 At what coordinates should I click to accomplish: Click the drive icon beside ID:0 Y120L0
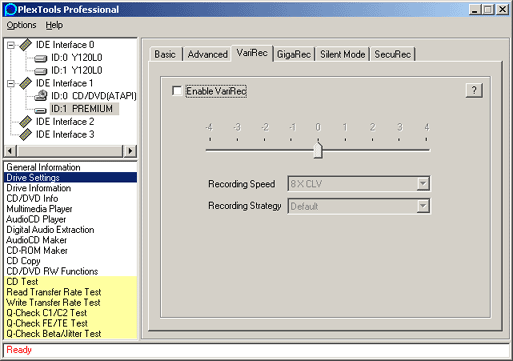(41, 58)
